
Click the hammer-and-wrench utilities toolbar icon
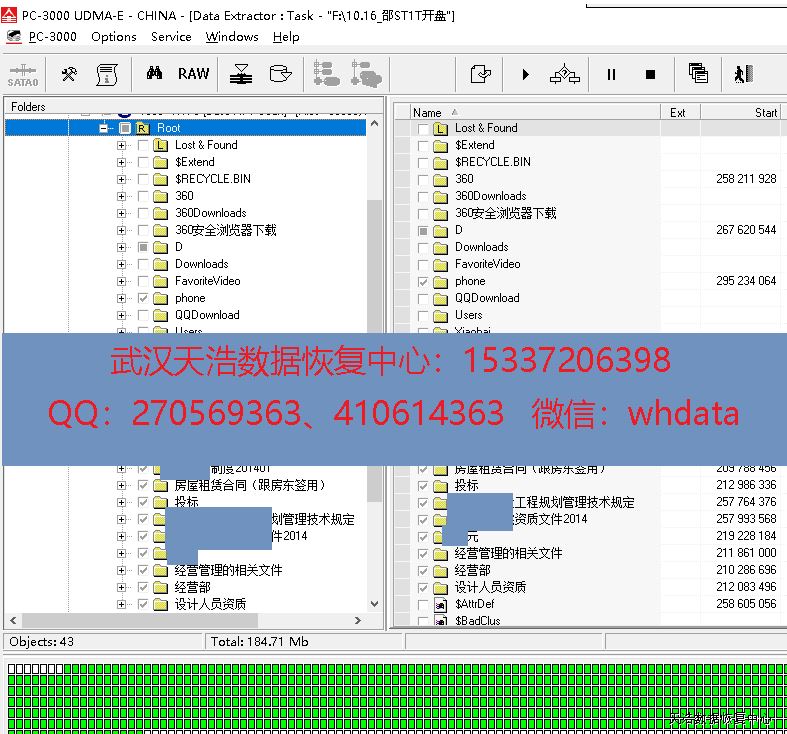tap(69, 74)
